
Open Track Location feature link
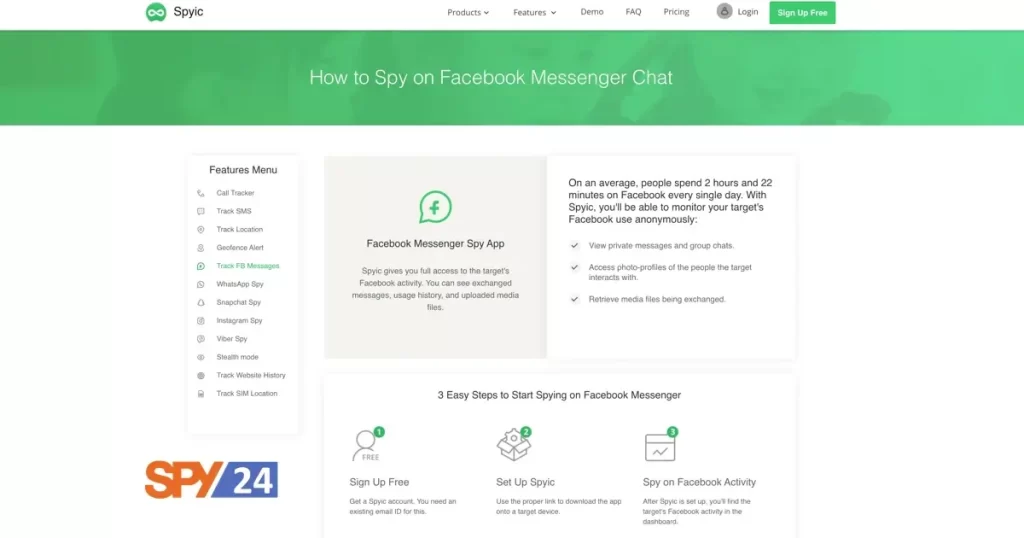240,230
